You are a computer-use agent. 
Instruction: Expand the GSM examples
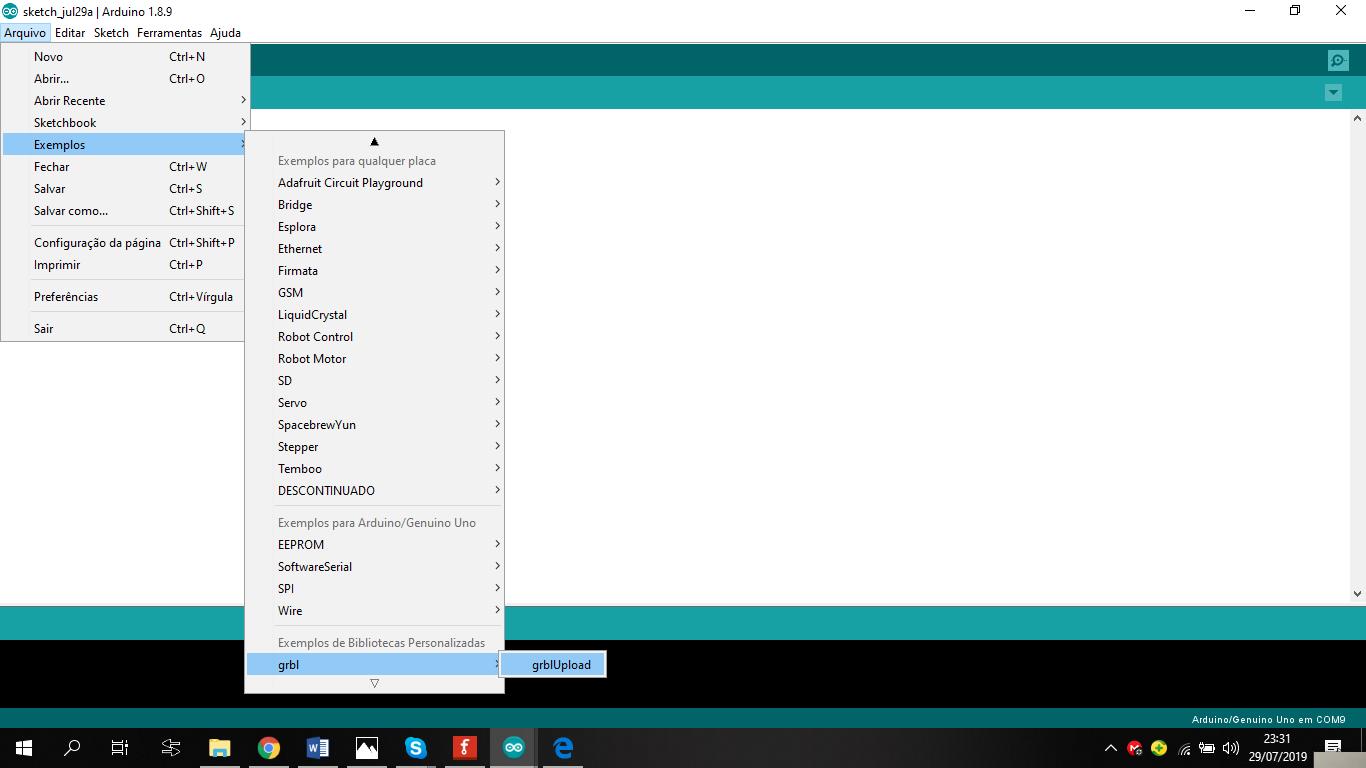[x=374, y=293]
